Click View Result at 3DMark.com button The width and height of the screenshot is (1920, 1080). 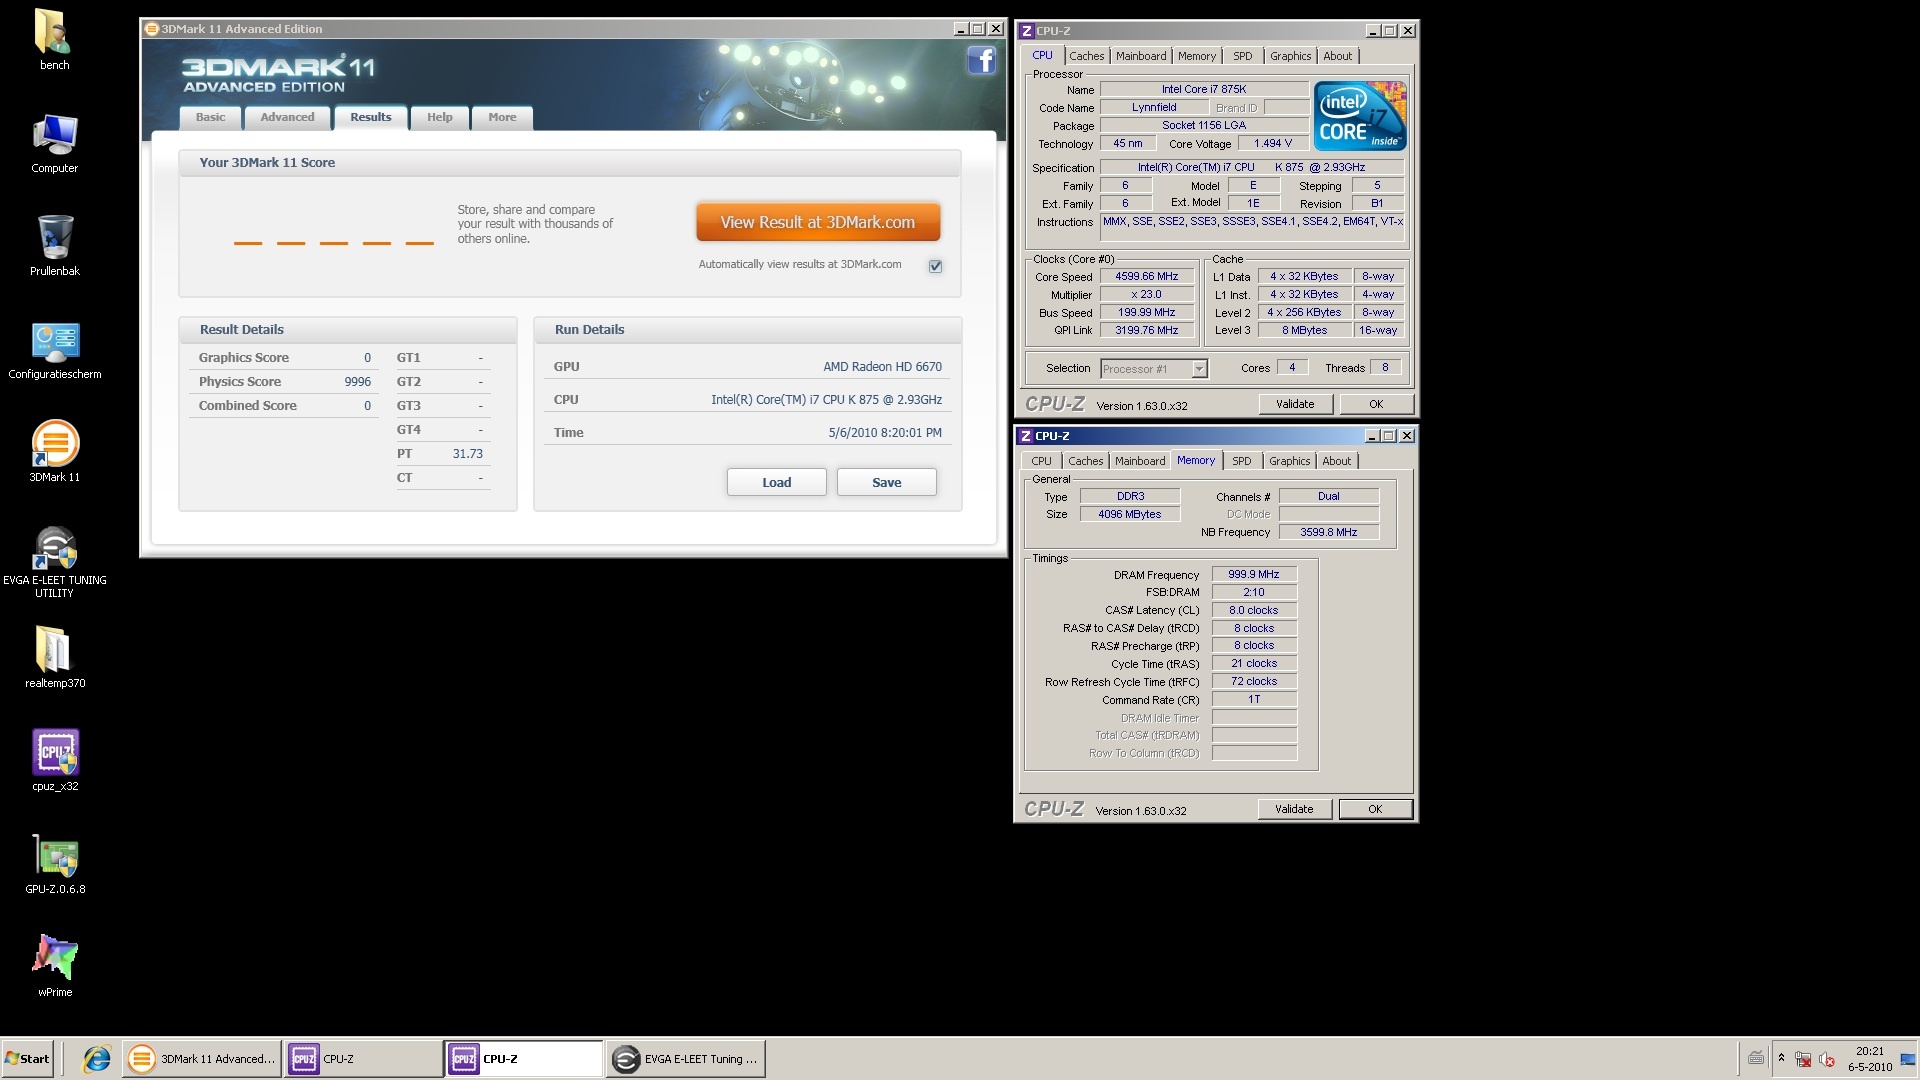pyautogui.click(x=817, y=222)
